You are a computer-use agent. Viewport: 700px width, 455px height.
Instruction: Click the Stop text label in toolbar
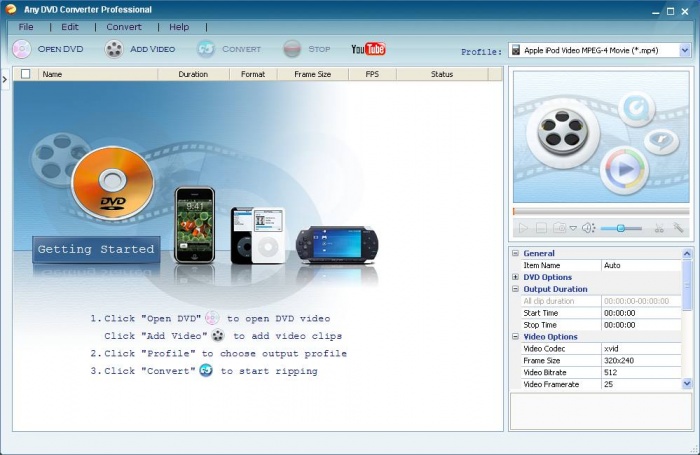(x=319, y=49)
